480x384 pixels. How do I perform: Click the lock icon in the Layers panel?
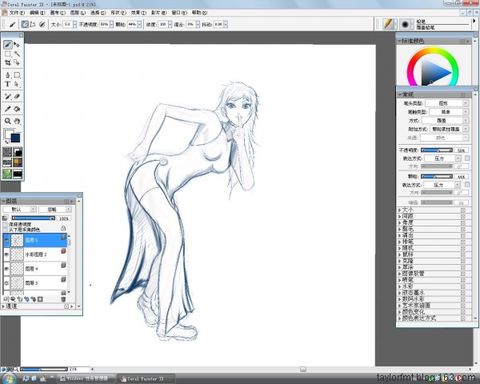tap(63, 228)
